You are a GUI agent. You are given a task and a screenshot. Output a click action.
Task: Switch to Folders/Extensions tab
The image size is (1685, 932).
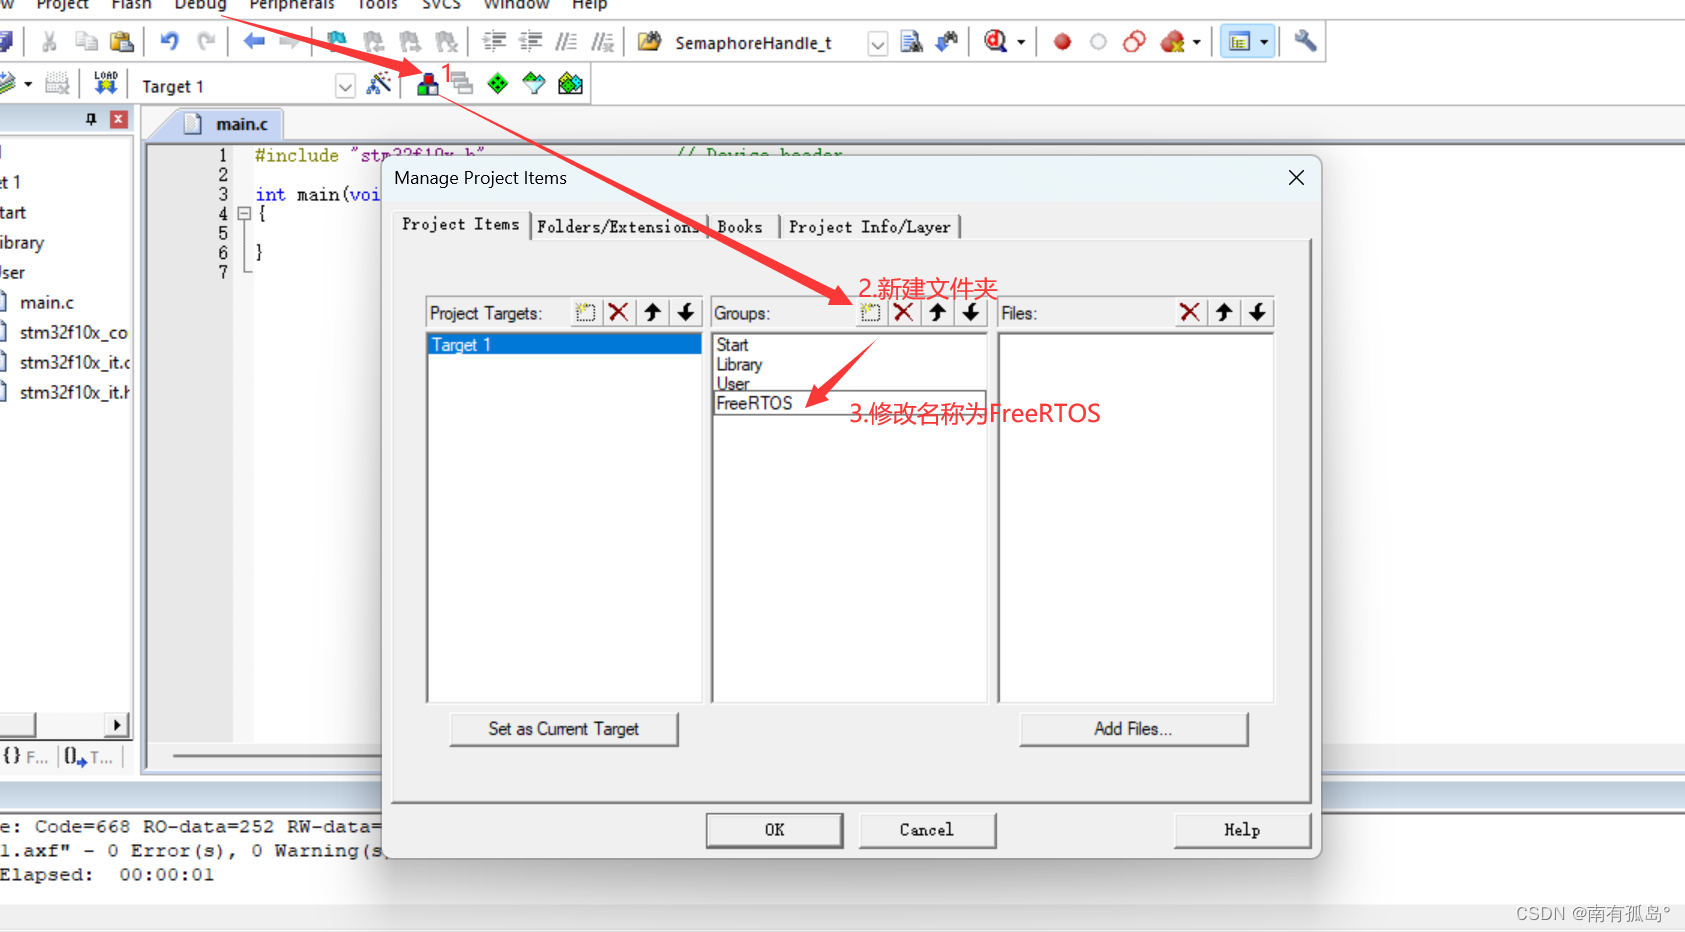point(617,227)
